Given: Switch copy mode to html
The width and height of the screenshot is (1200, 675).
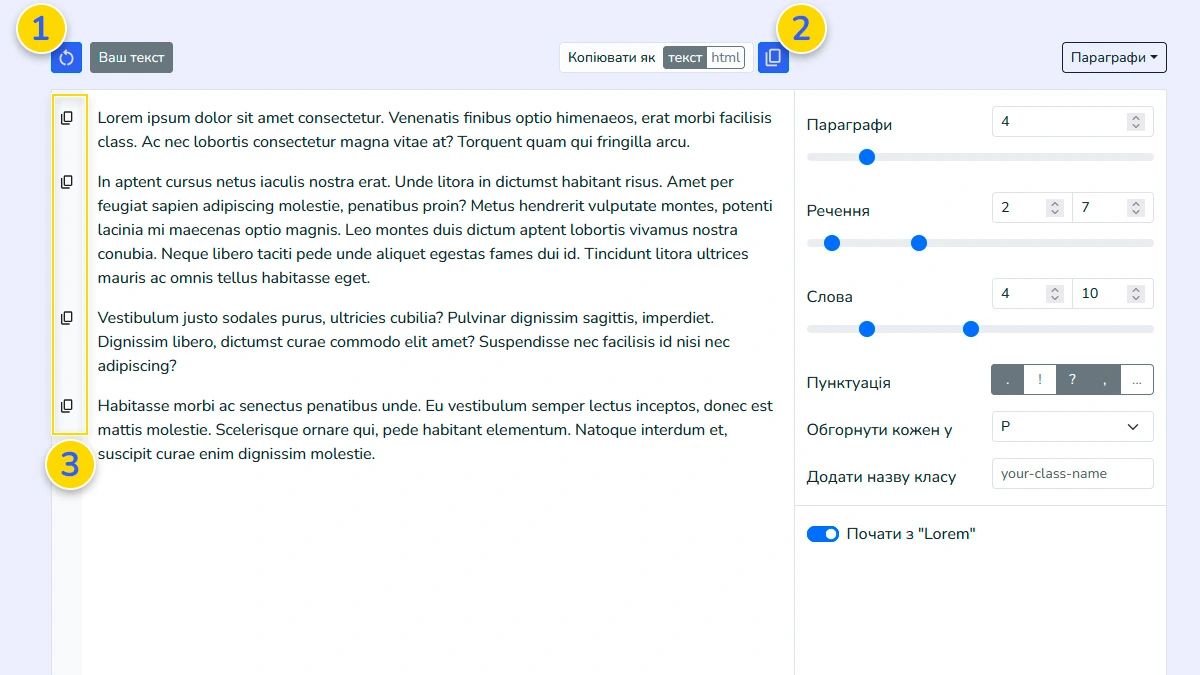Looking at the screenshot, I should tap(725, 58).
